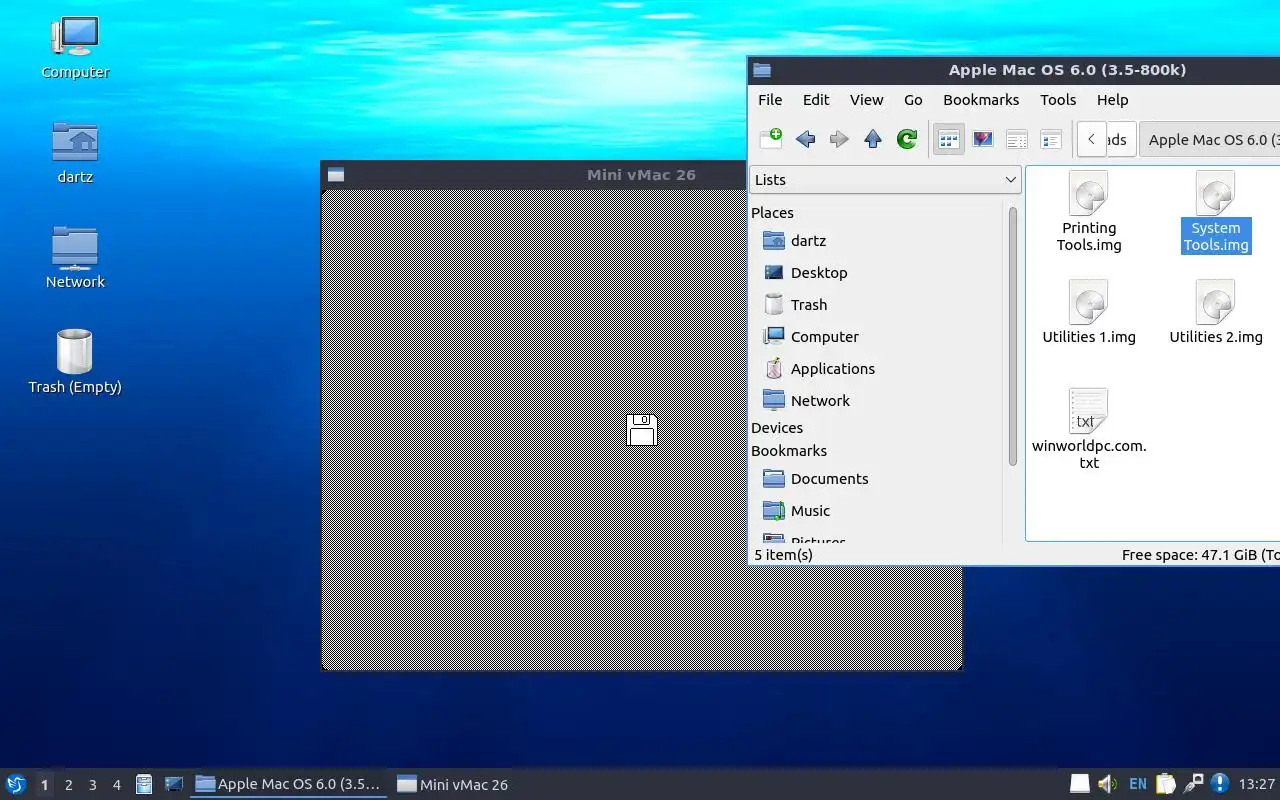Select the Computer desktop icon
Viewport: 1280px width, 800px height.
click(x=75, y=47)
